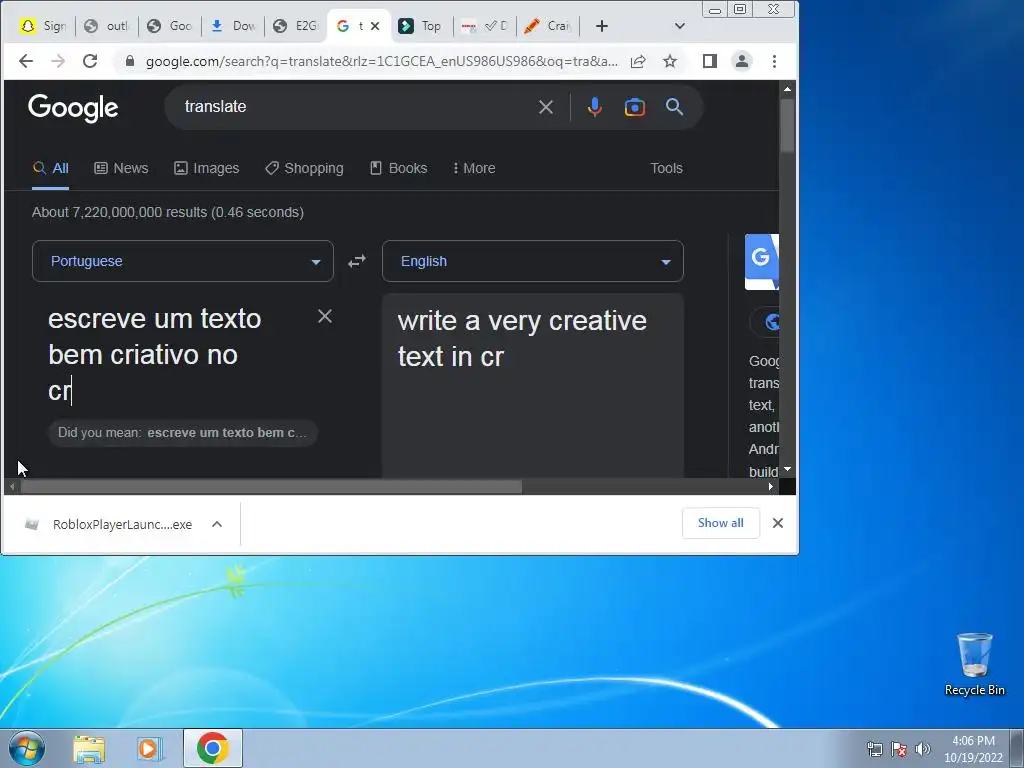1024x768 pixels.
Task: Reload the current page
Action: pos(90,61)
